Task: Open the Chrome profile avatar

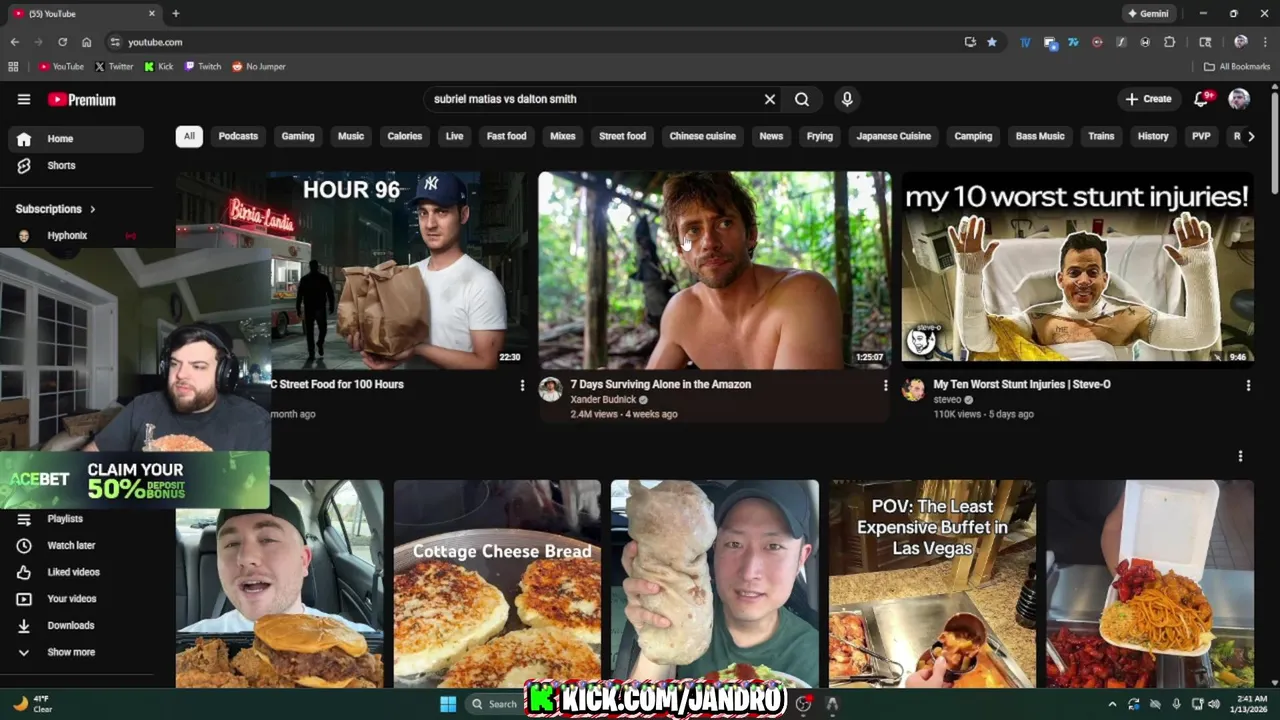Action: pos(1241,42)
